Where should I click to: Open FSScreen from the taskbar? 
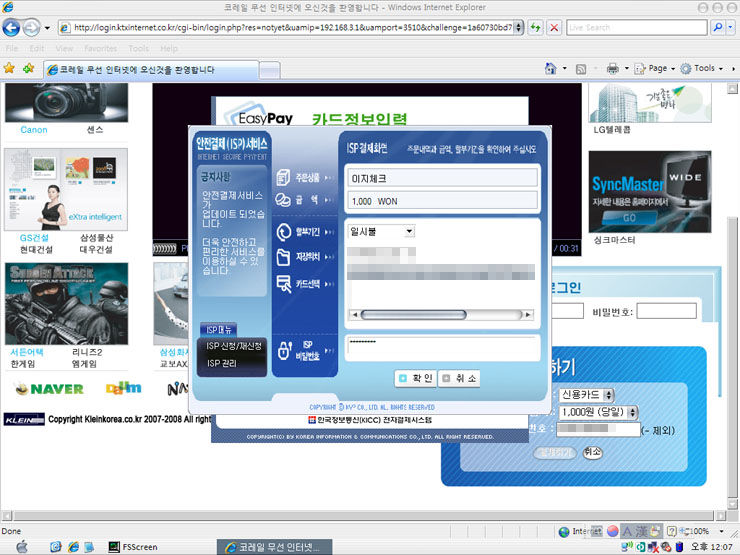(x=133, y=547)
